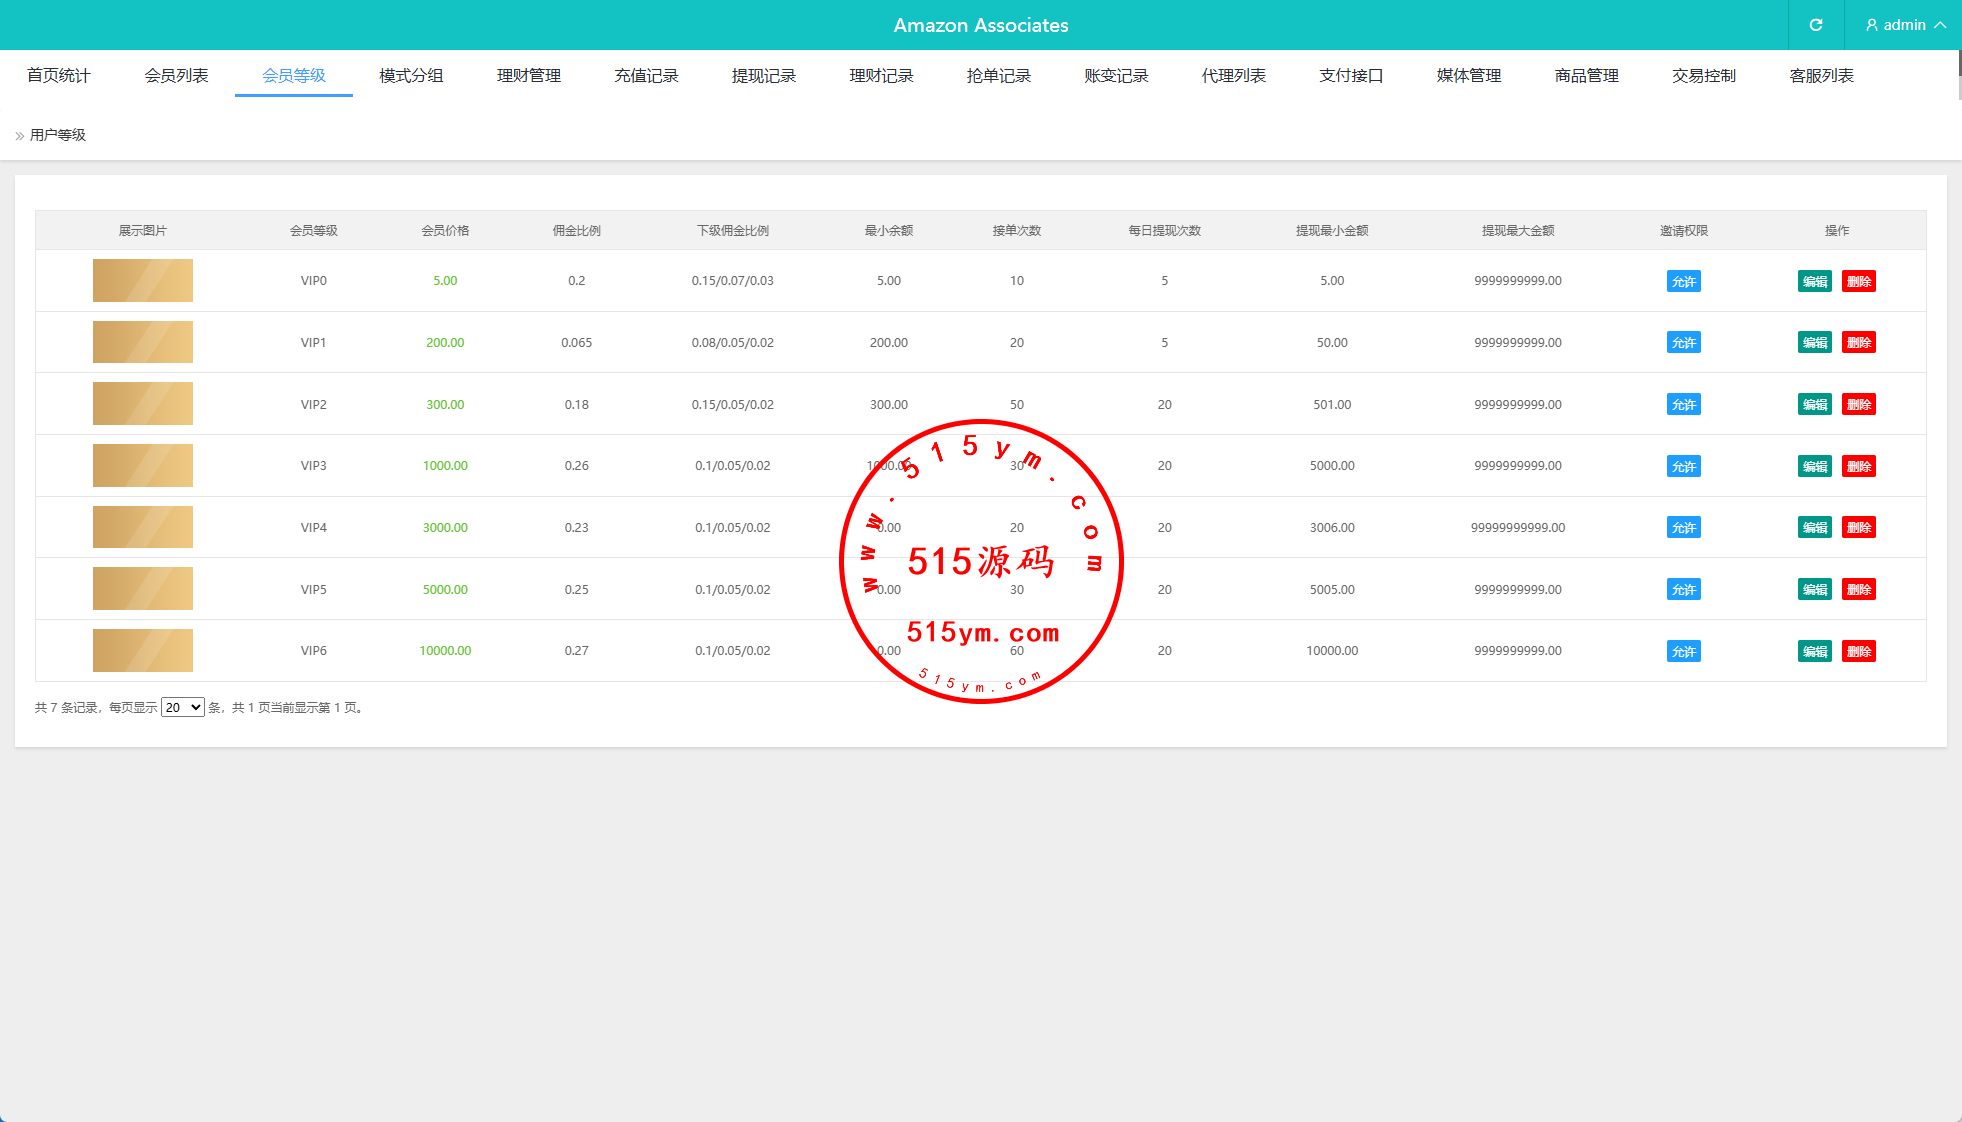The image size is (1962, 1122).
Task: Click 删除 button for VIP0 row
Action: click(x=1859, y=281)
